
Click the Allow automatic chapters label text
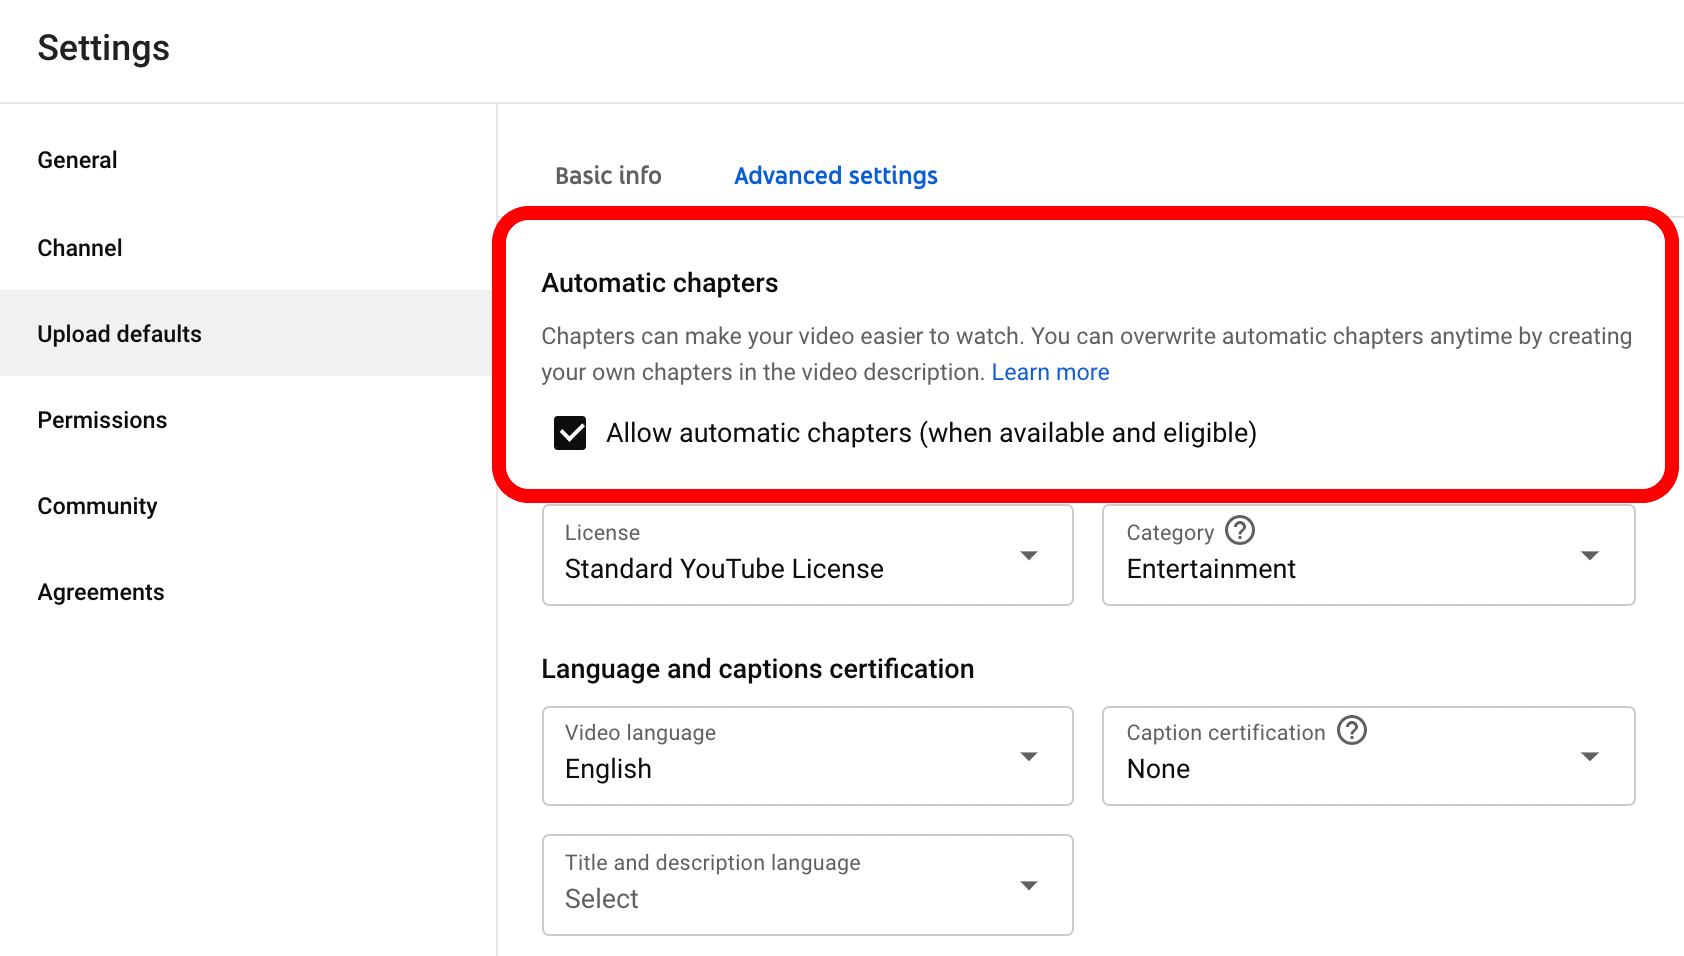click(930, 433)
